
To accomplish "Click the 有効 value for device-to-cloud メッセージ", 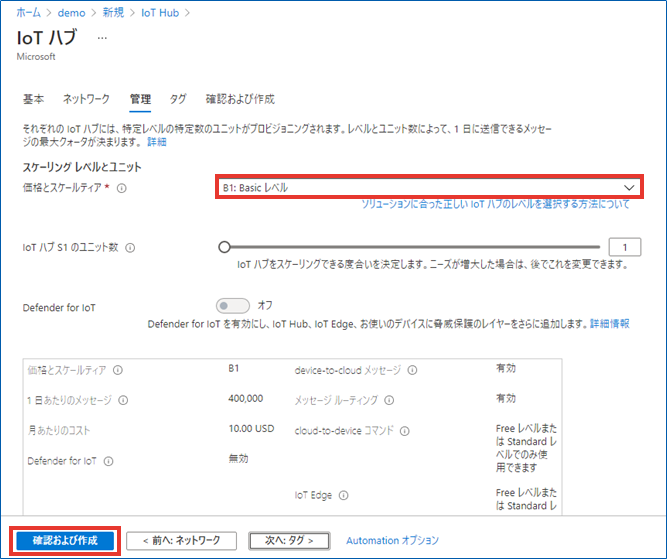I will [506, 368].
